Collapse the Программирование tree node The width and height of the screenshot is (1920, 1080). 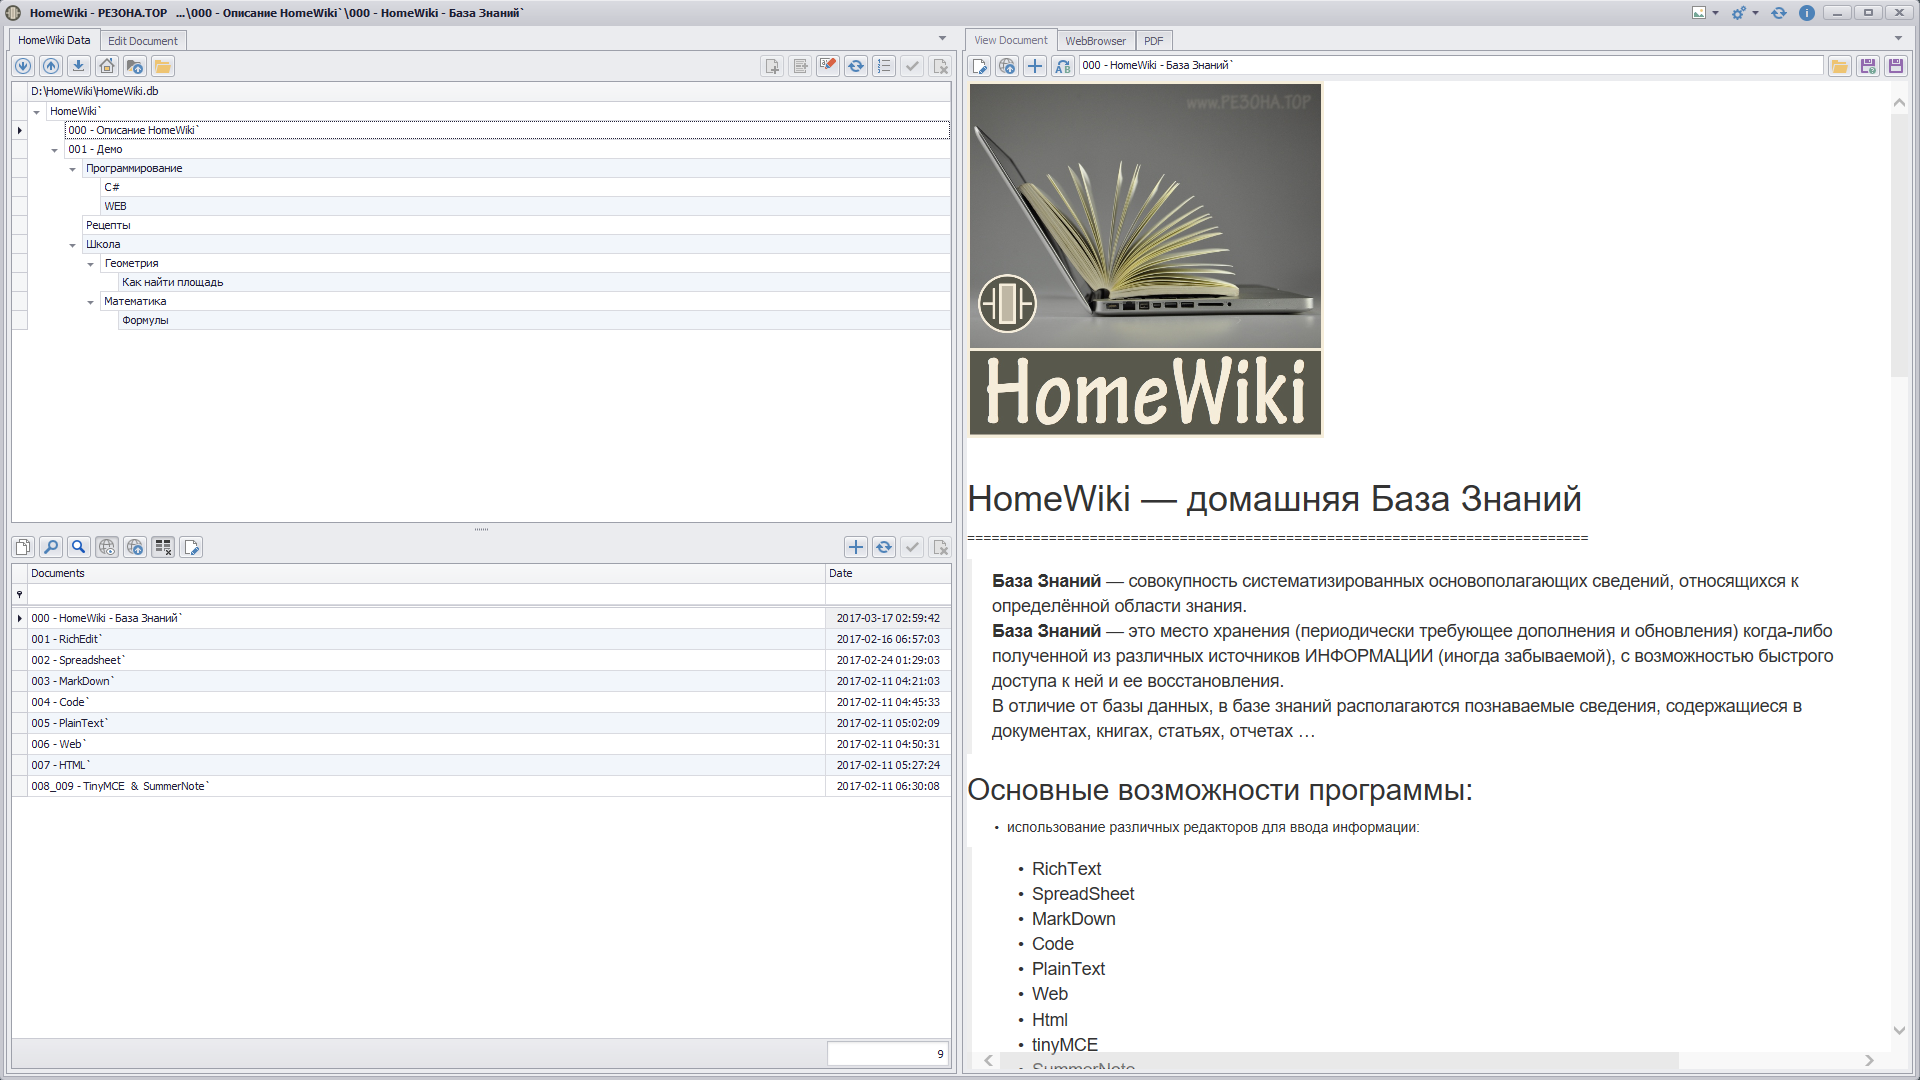click(73, 169)
